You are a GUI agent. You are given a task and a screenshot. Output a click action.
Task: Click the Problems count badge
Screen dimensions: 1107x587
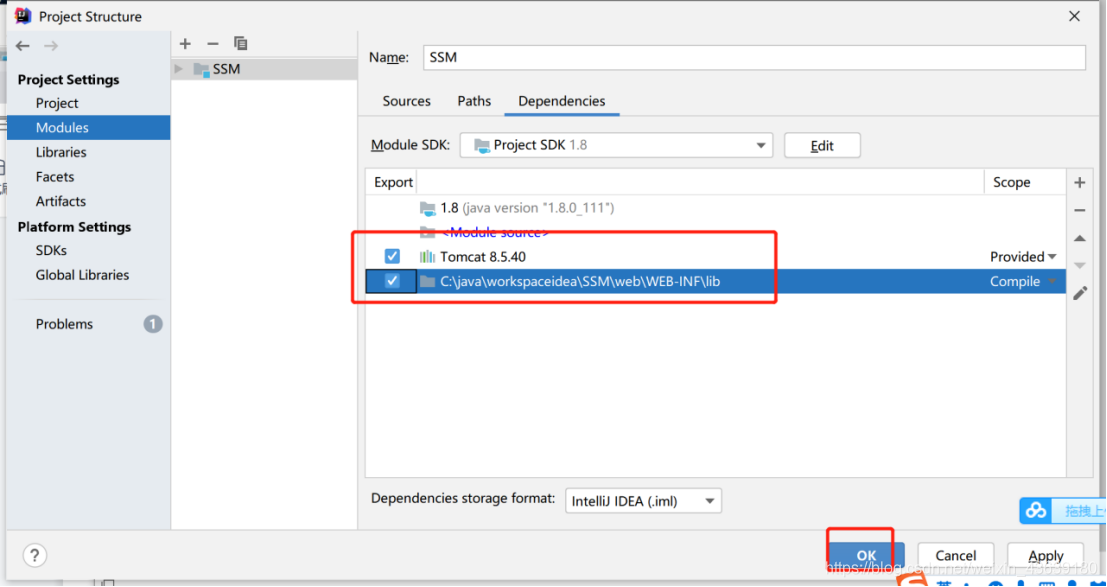153,324
